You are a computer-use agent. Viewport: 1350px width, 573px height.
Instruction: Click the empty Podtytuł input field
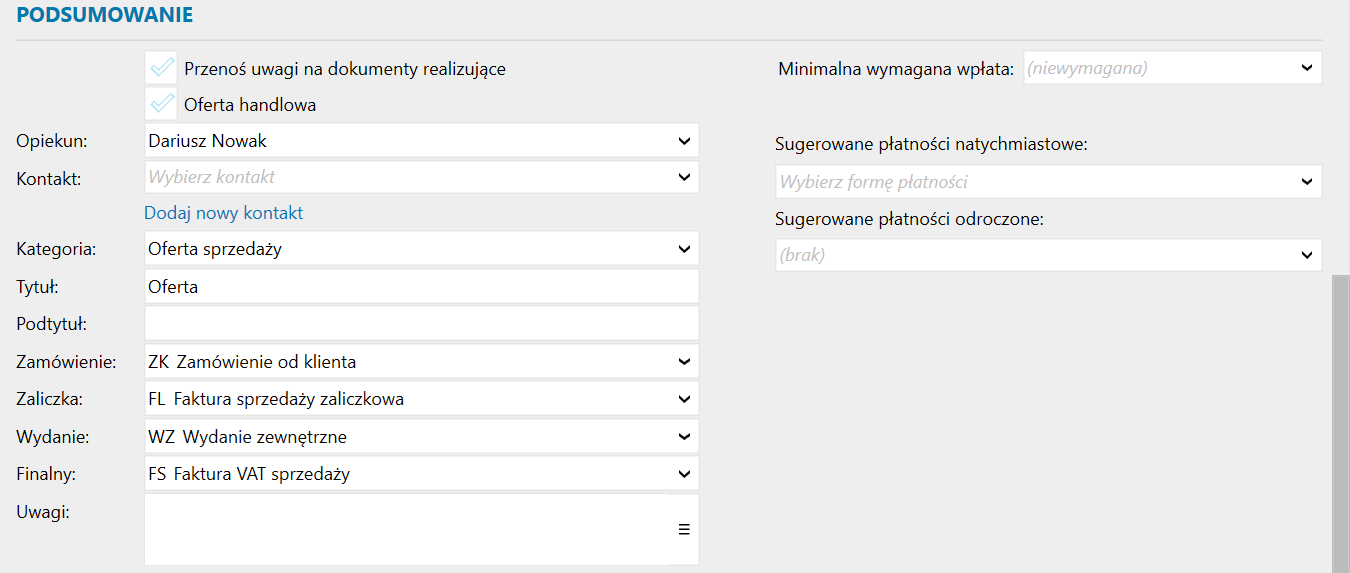click(x=420, y=324)
